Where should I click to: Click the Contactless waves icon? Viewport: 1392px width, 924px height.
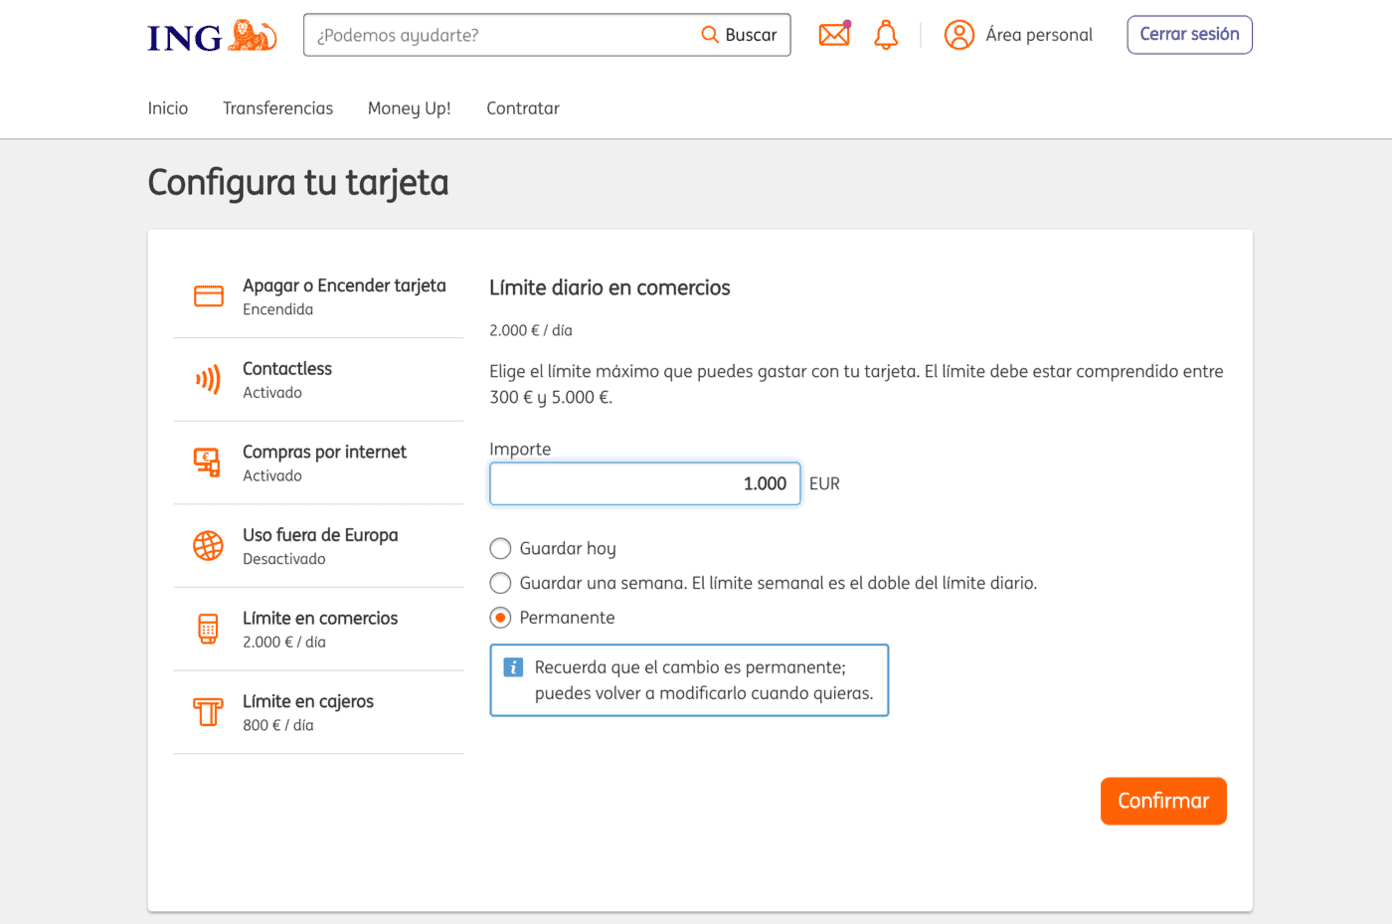pos(208,379)
